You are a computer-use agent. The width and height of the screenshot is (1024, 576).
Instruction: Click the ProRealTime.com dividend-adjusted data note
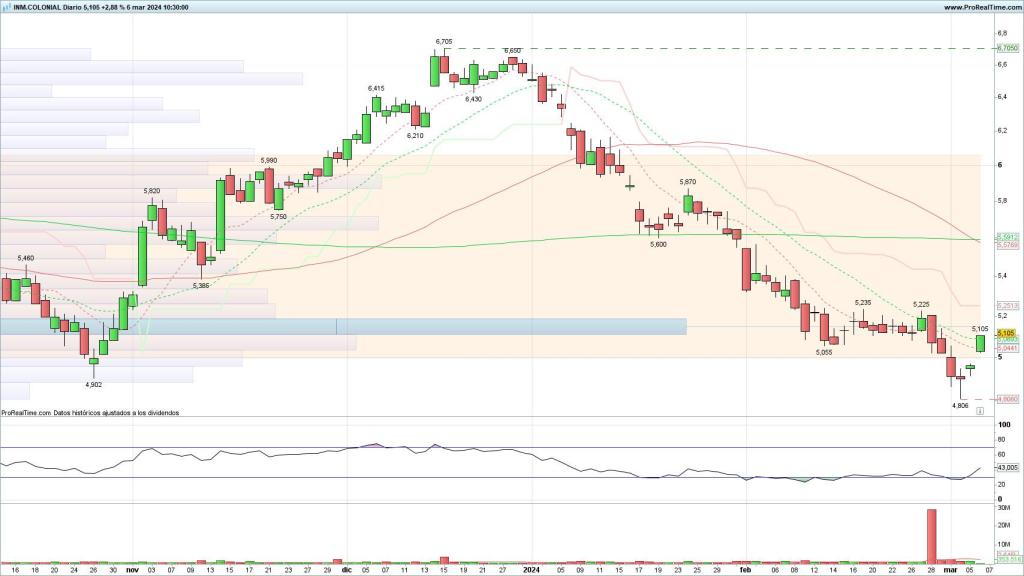pos(90,412)
